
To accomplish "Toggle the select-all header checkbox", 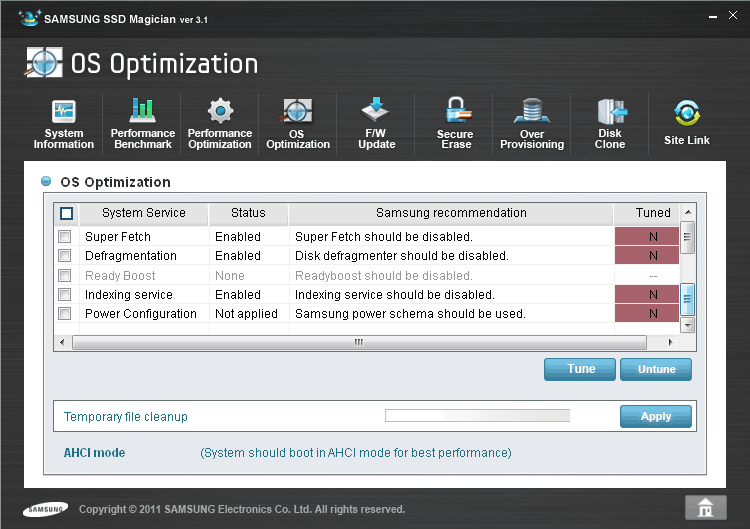I will click(x=66, y=213).
